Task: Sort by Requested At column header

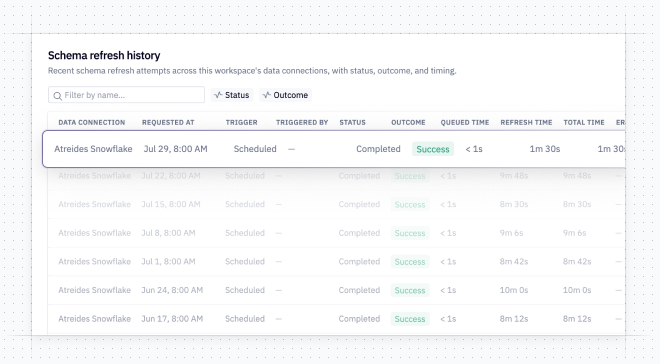Action: point(168,122)
